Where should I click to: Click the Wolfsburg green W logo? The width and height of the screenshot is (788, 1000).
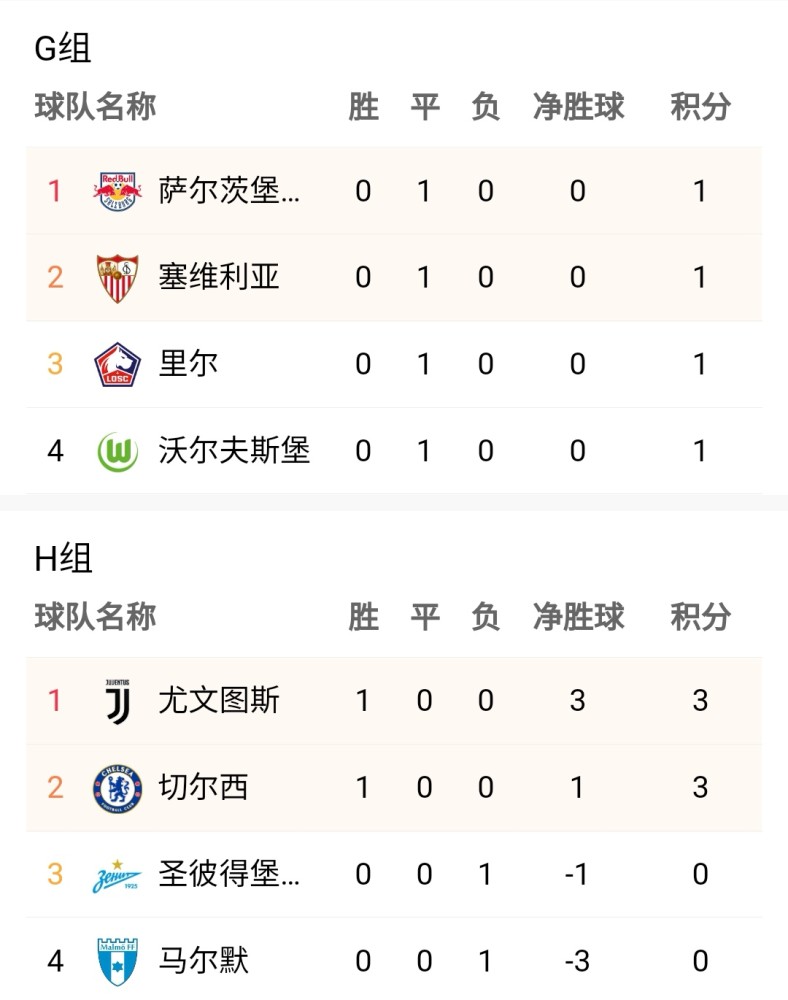coord(118,452)
